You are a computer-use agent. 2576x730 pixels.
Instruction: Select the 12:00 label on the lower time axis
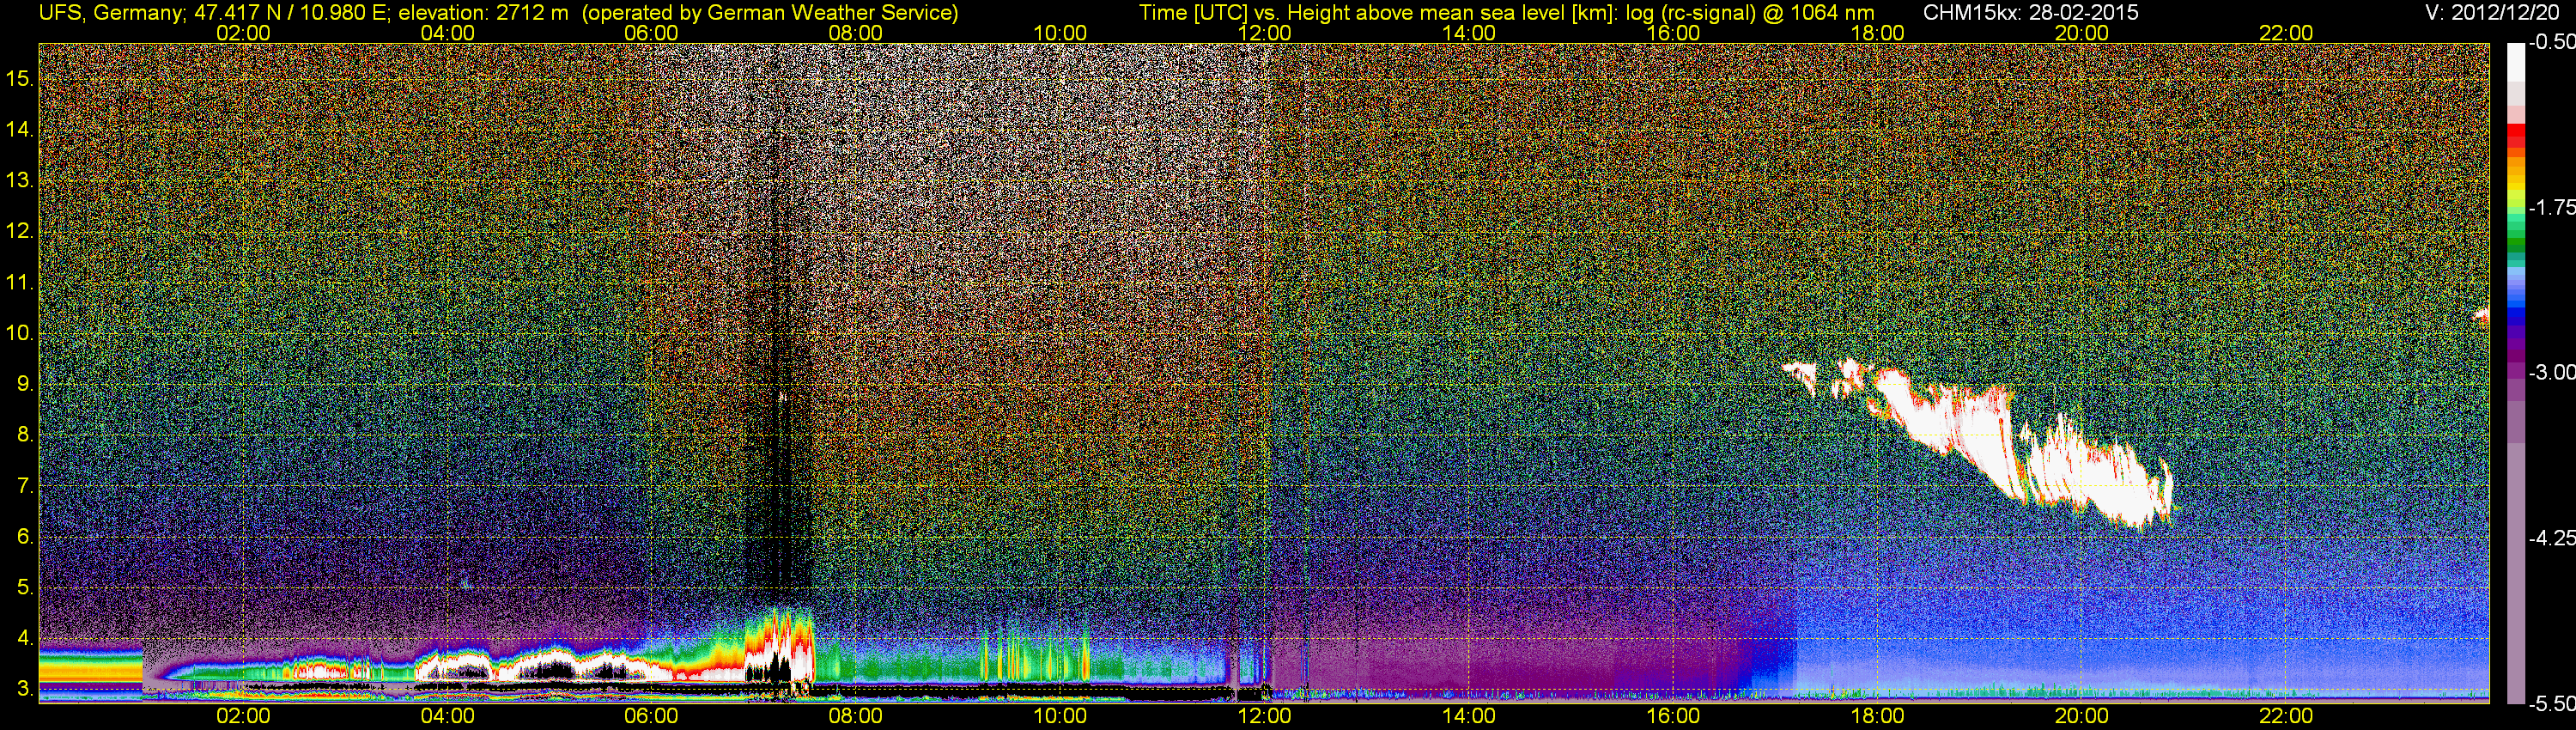pos(1264,716)
